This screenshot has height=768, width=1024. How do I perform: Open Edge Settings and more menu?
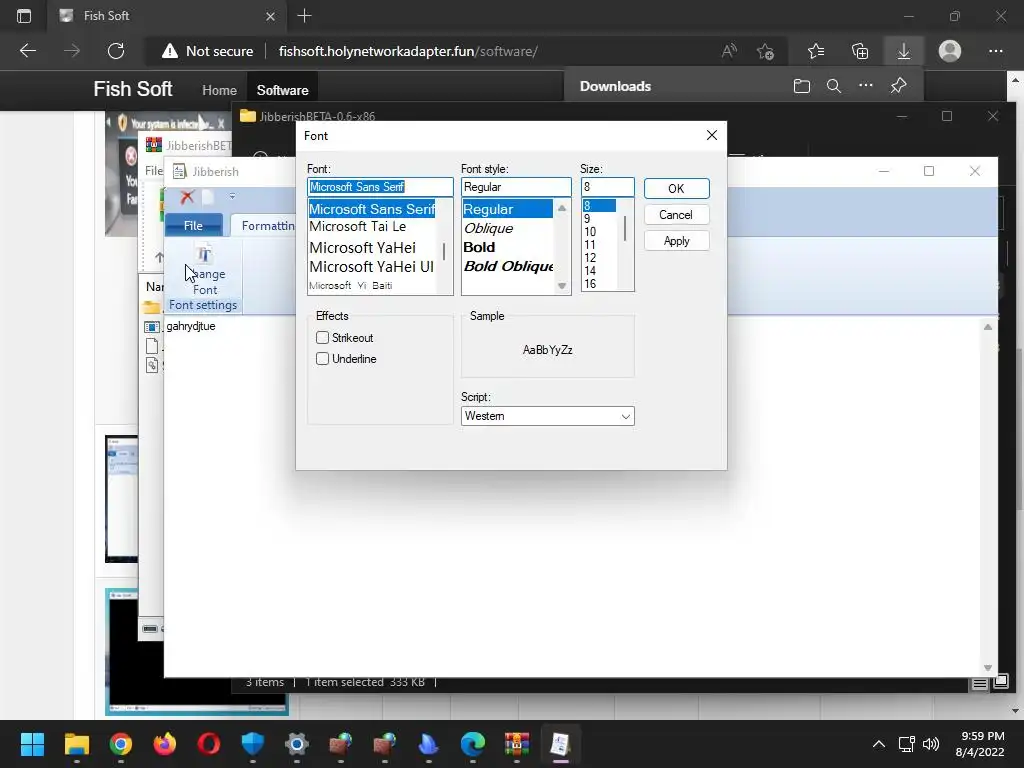point(995,51)
